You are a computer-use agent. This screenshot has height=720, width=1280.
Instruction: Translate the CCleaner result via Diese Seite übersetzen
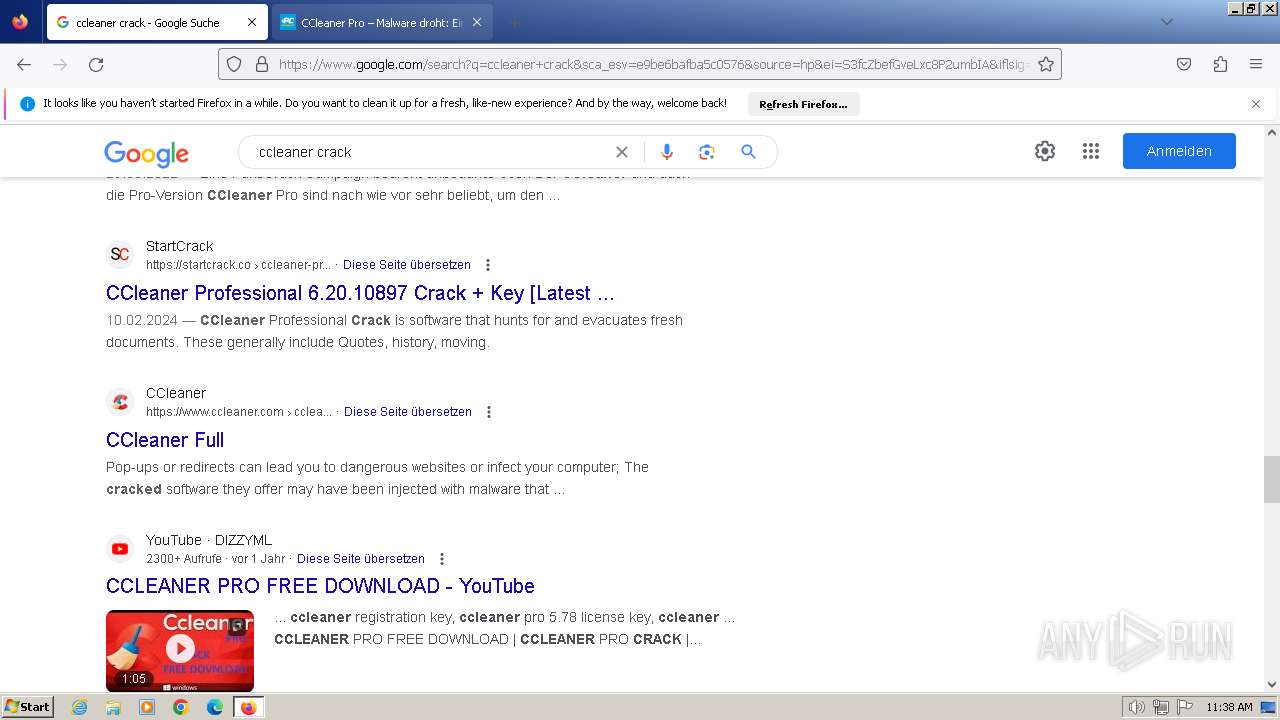click(x=408, y=412)
